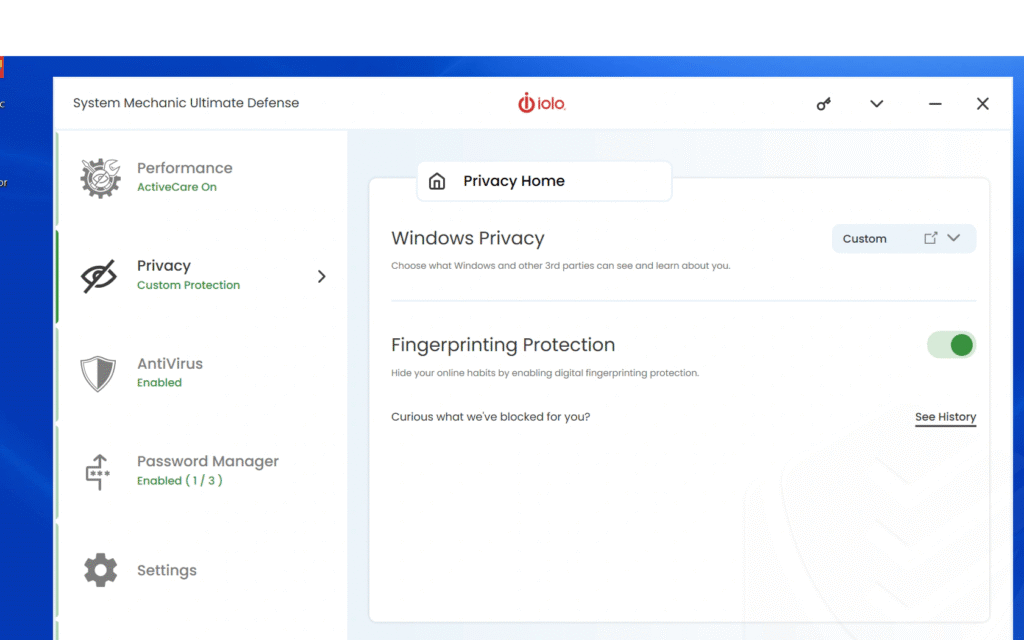The image size is (1024, 640).
Task: Click the iolo logo
Action: pos(541,103)
